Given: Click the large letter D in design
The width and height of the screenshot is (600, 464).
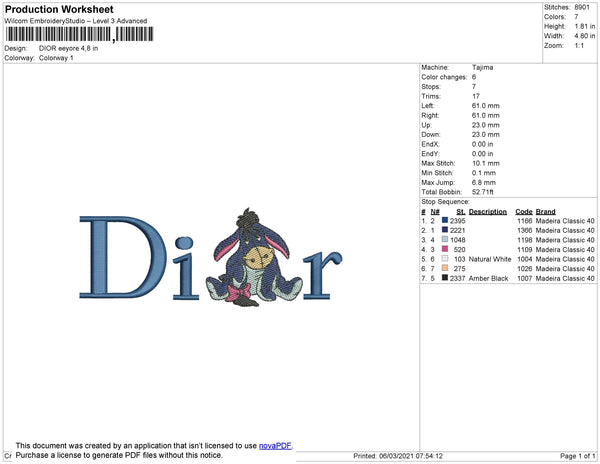Looking at the screenshot, I should [x=123, y=257].
